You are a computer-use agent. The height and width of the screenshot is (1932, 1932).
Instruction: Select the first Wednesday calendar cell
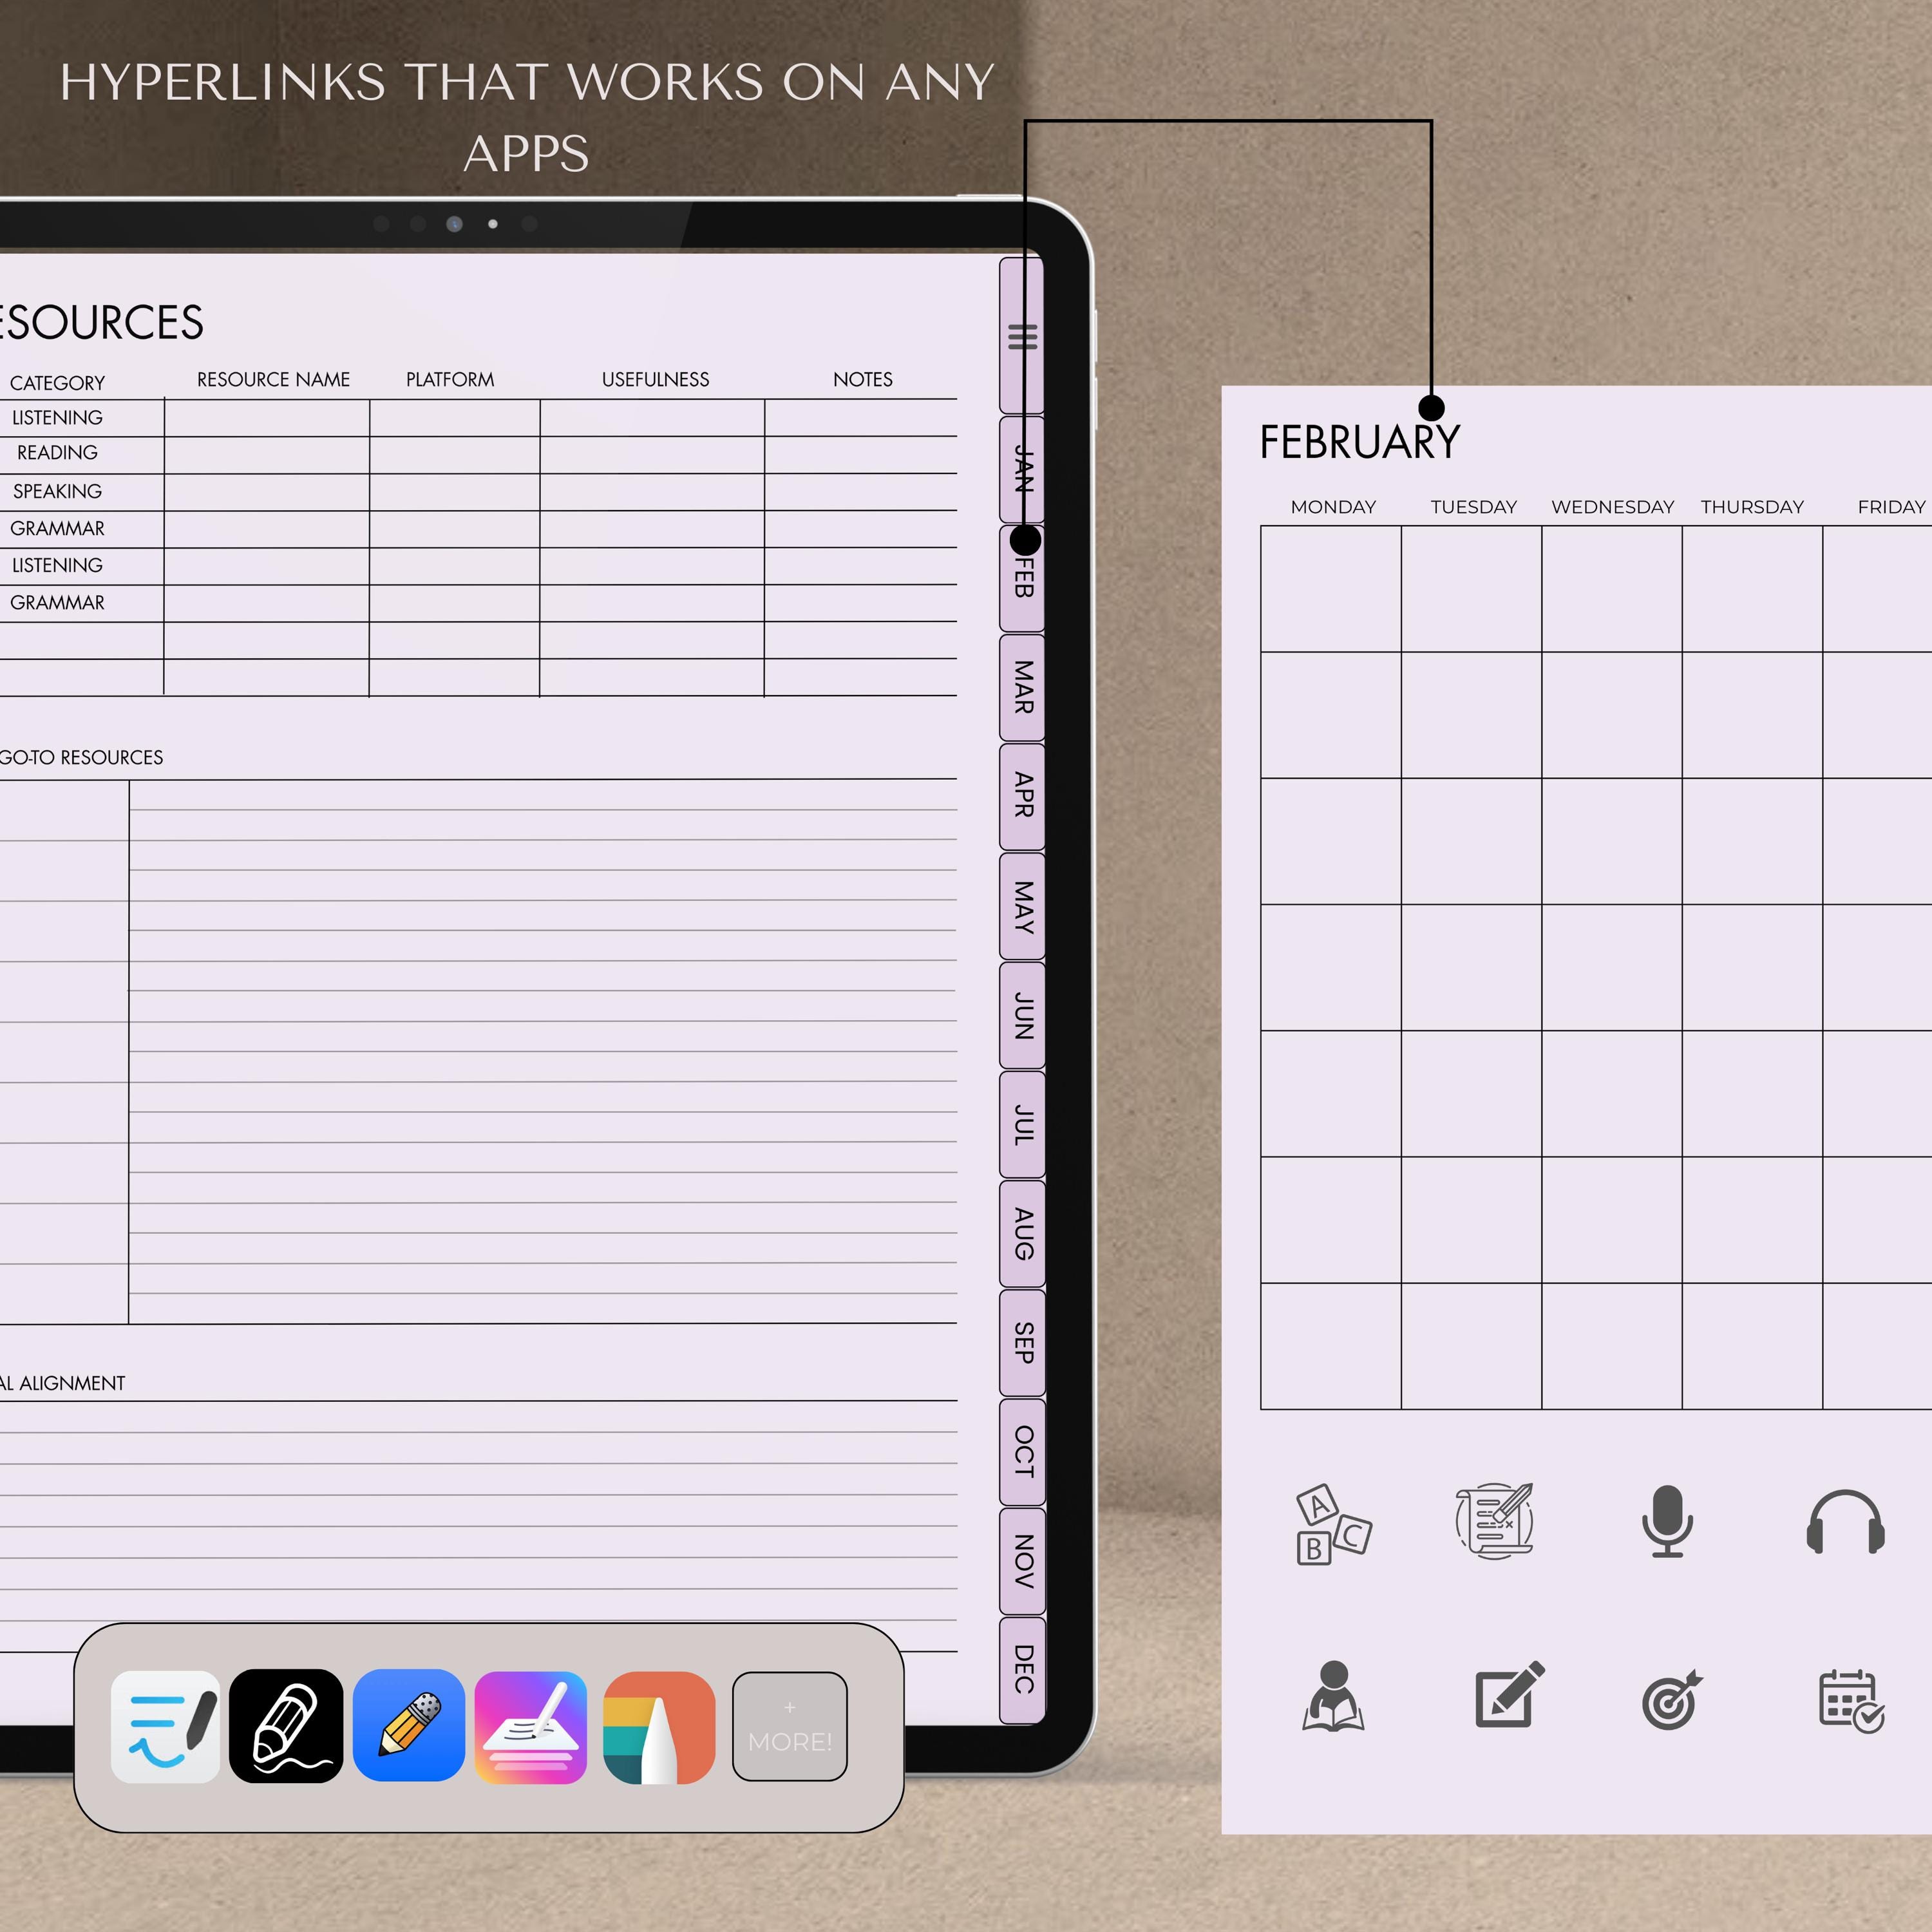(1612, 589)
